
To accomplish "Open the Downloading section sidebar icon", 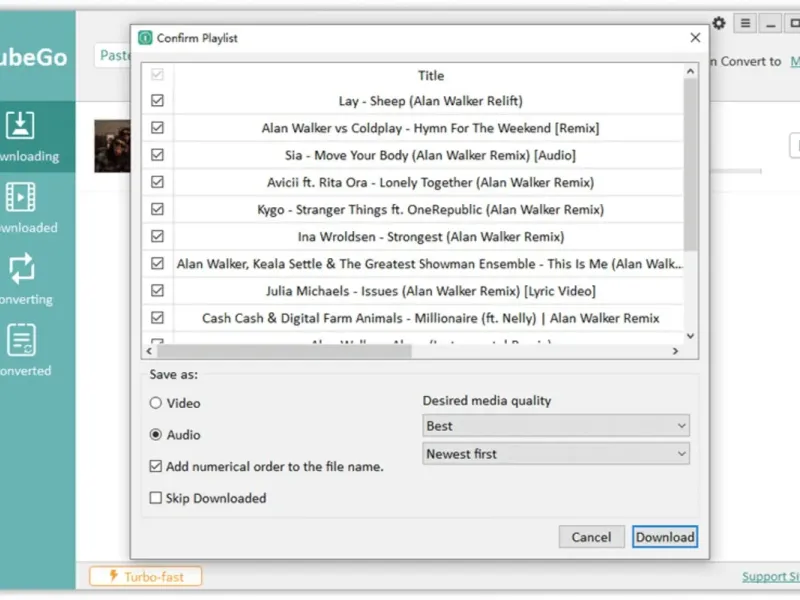I will [x=22, y=126].
